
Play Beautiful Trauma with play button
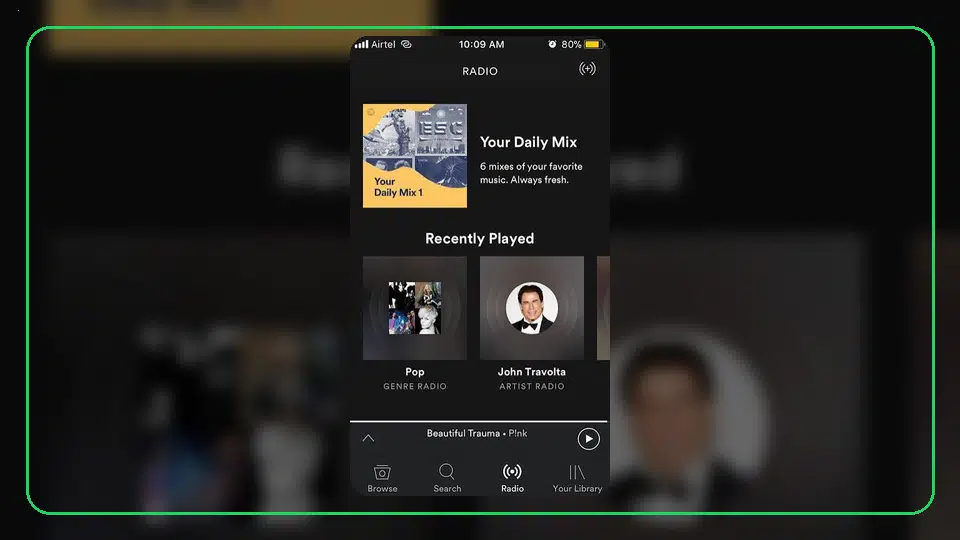(x=588, y=439)
